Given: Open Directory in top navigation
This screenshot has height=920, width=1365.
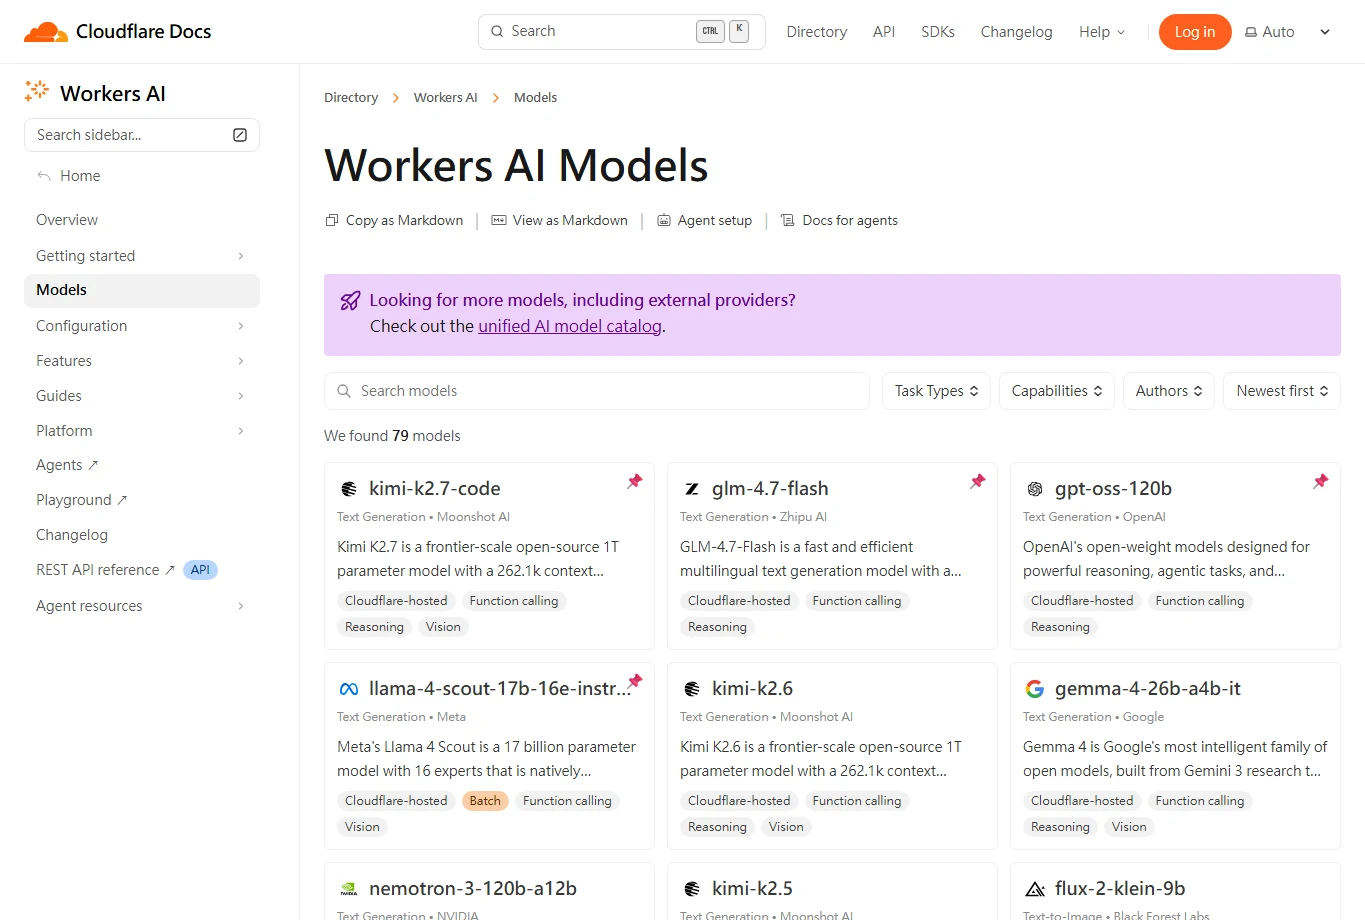Looking at the screenshot, I should [x=816, y=32].
